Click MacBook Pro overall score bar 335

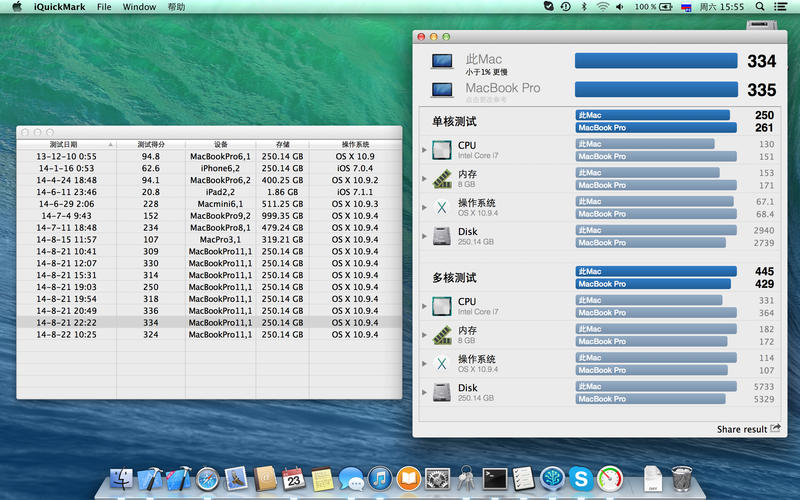click(x=656, y=89)
